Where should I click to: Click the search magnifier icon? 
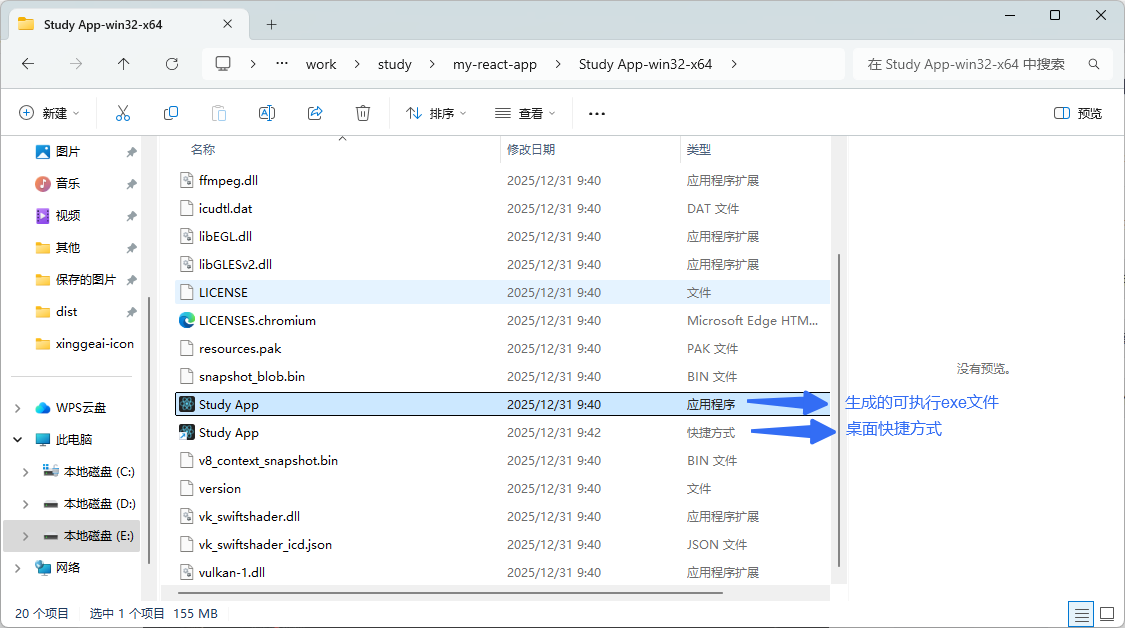tap(1094, 64)
